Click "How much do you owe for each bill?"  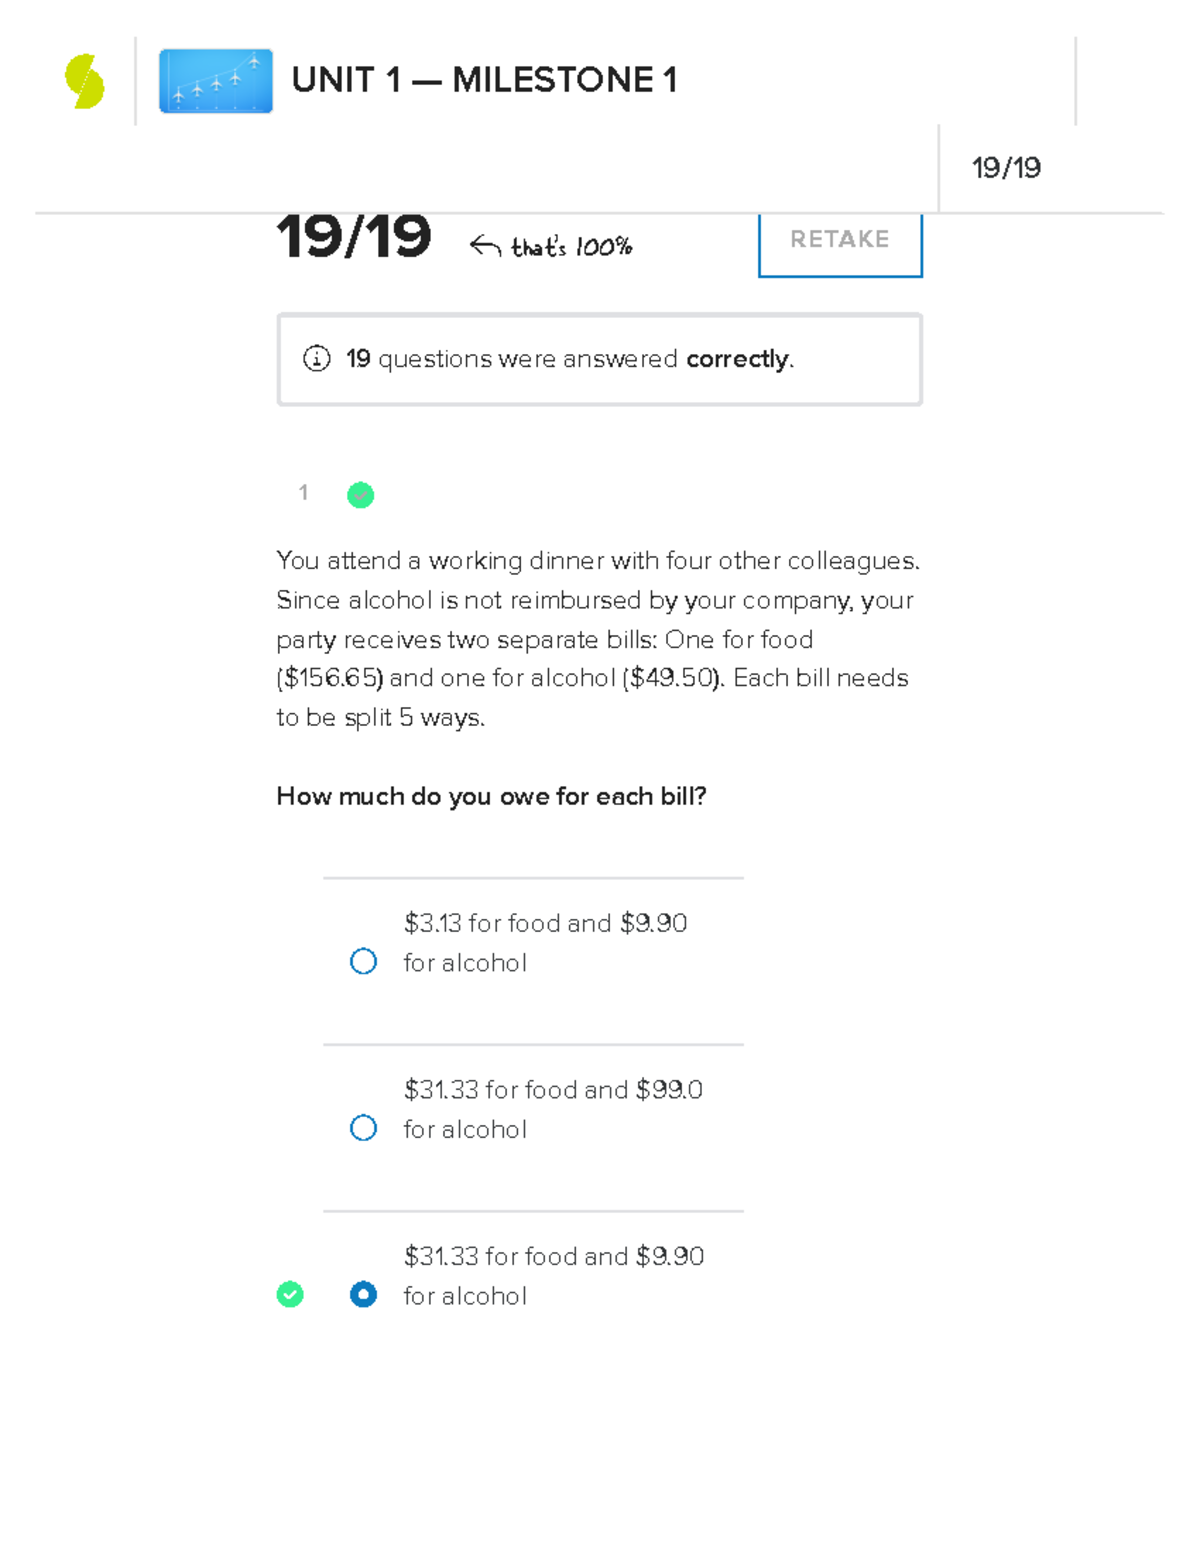(x=491, y=796)
